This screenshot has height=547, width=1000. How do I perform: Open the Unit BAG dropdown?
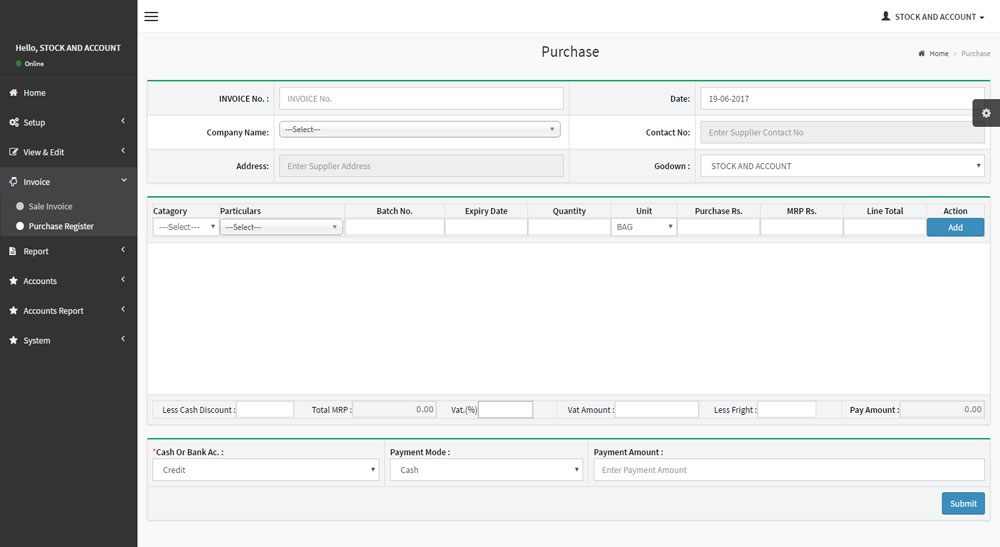(x=643, y=227)
